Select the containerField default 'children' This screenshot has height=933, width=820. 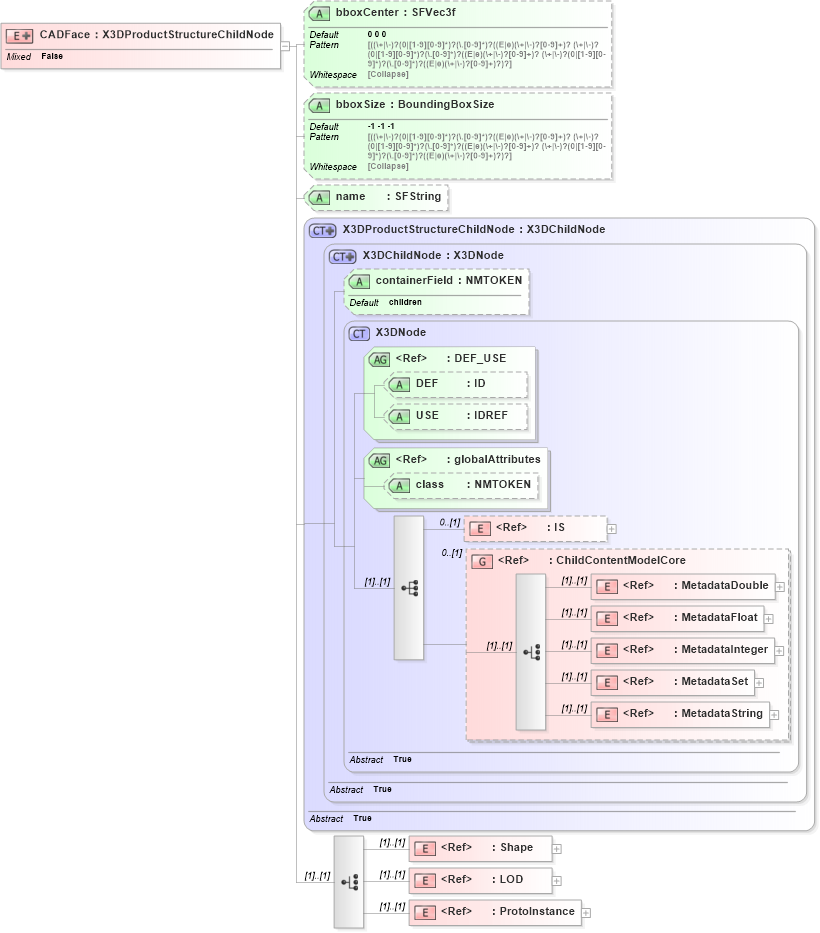click(405, 302)
